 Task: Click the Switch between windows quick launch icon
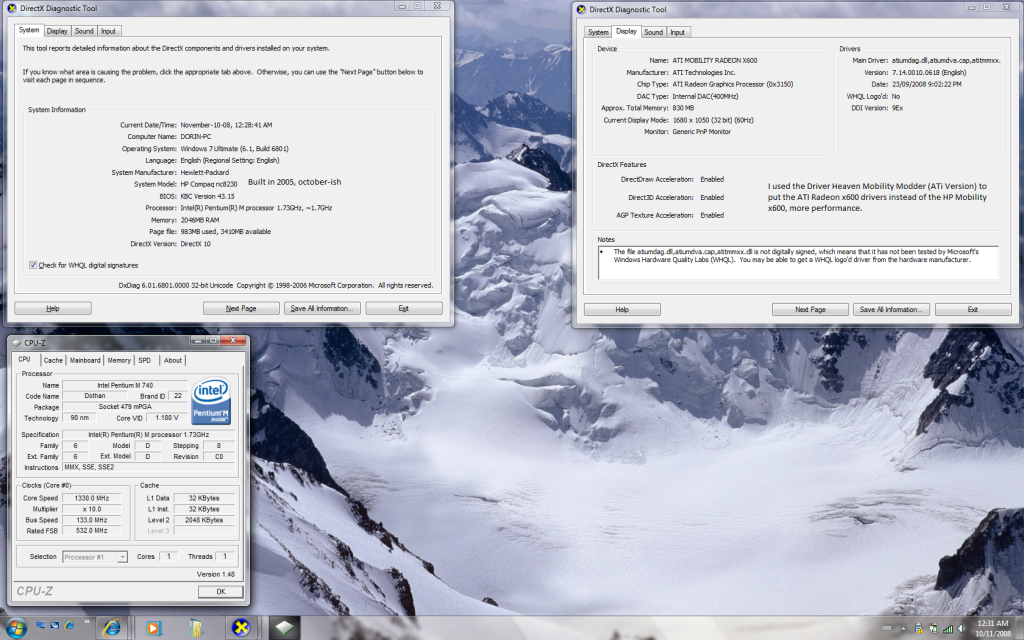tap(55, 625)
